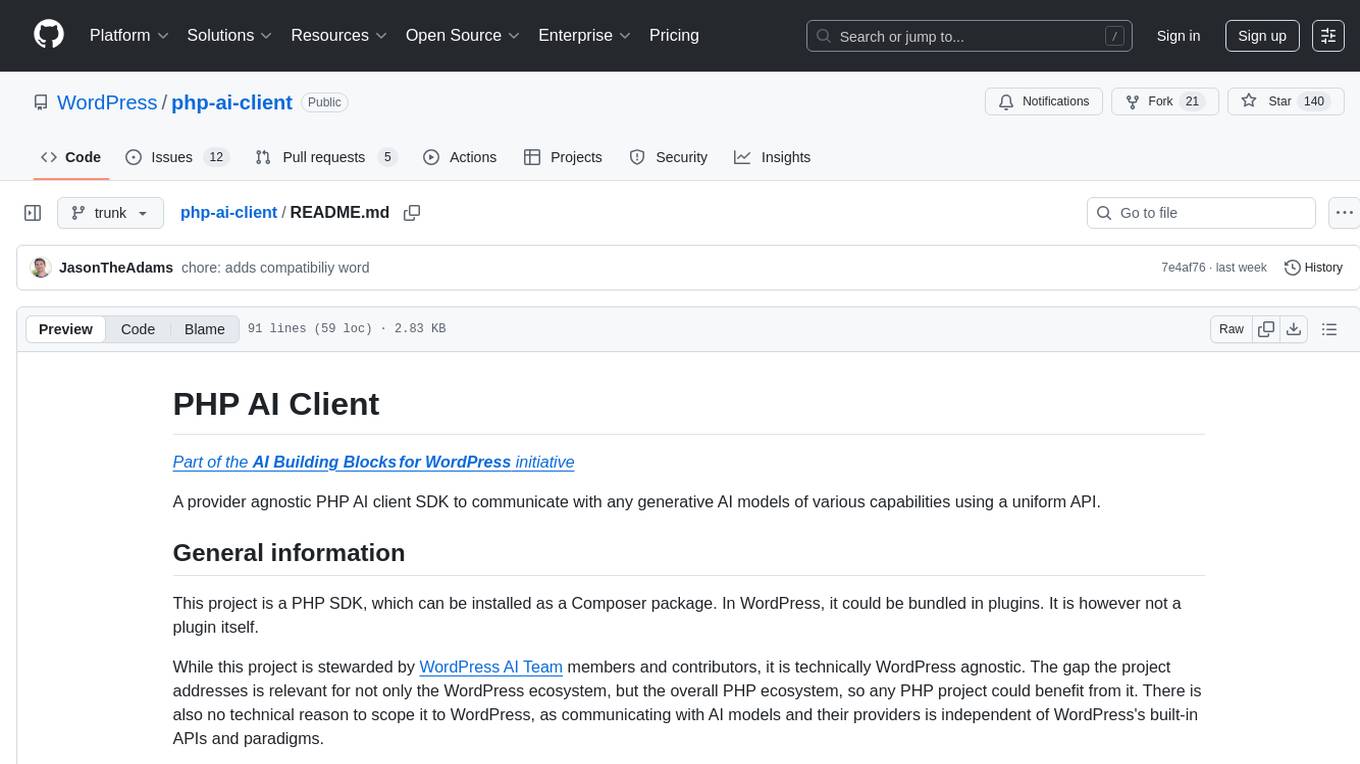Open the Raw file view
The image size is (1360, 764).
1231,329
